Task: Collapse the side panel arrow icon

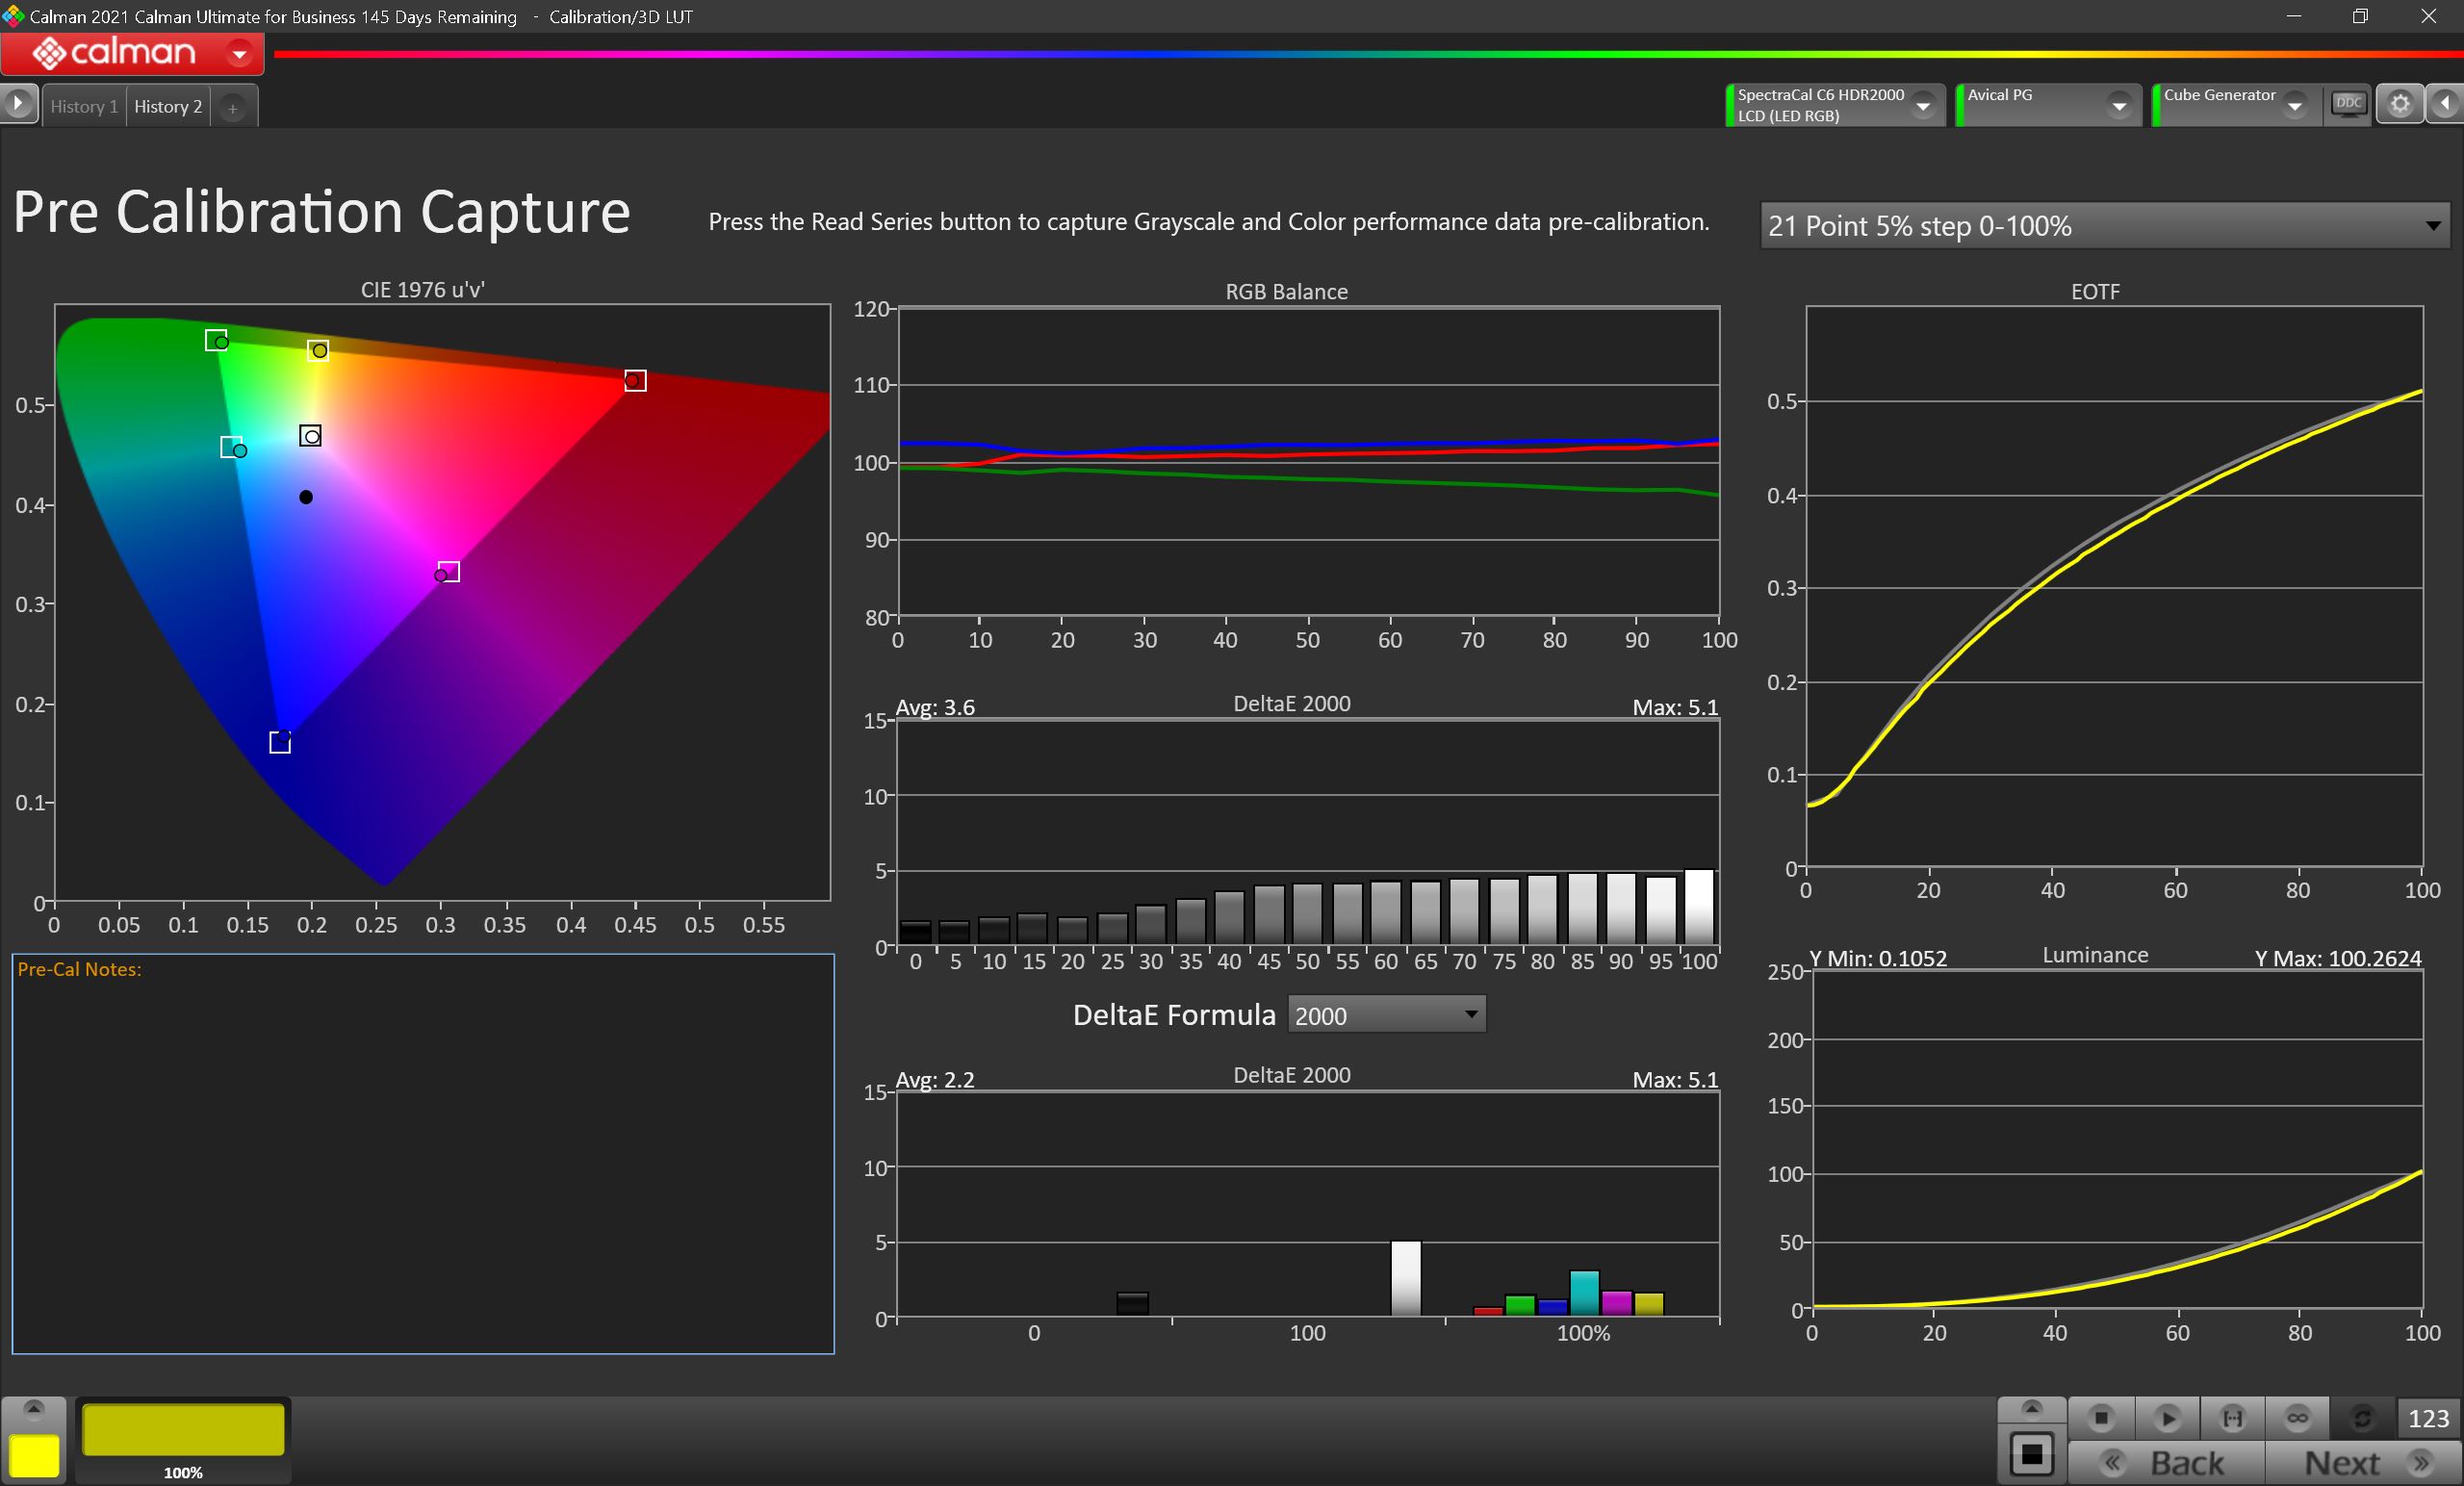Action: pyautogui.click(x=2444, y=104)
